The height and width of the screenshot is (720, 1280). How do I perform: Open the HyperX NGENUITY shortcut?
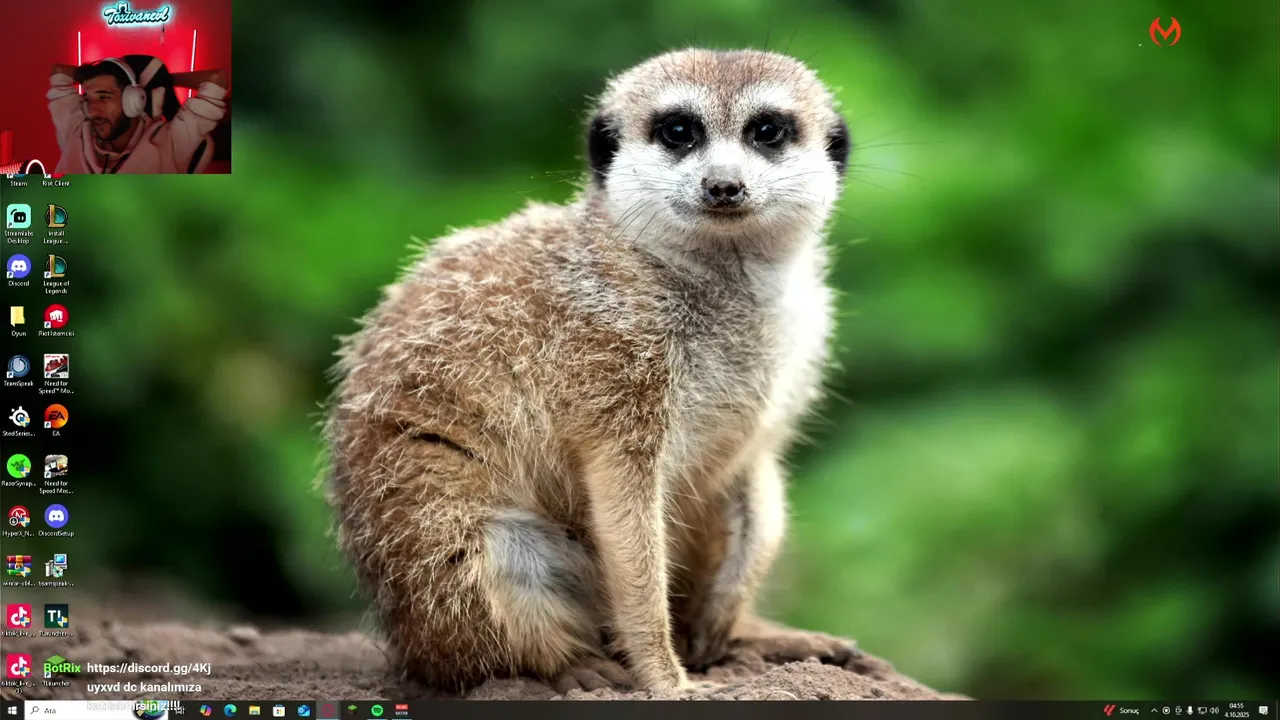click(18, 521)
